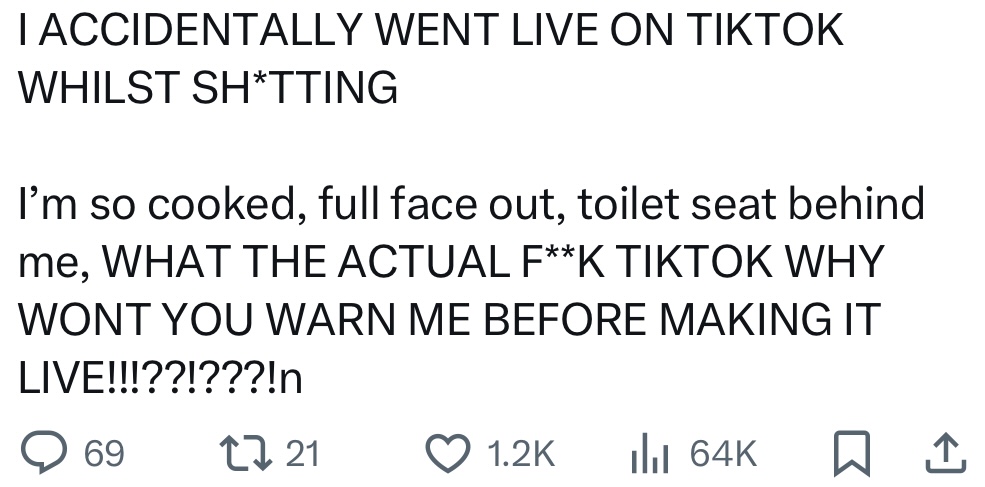Like the post with heart icon
Screen dimensions: 985x487
tap(446, 453)
